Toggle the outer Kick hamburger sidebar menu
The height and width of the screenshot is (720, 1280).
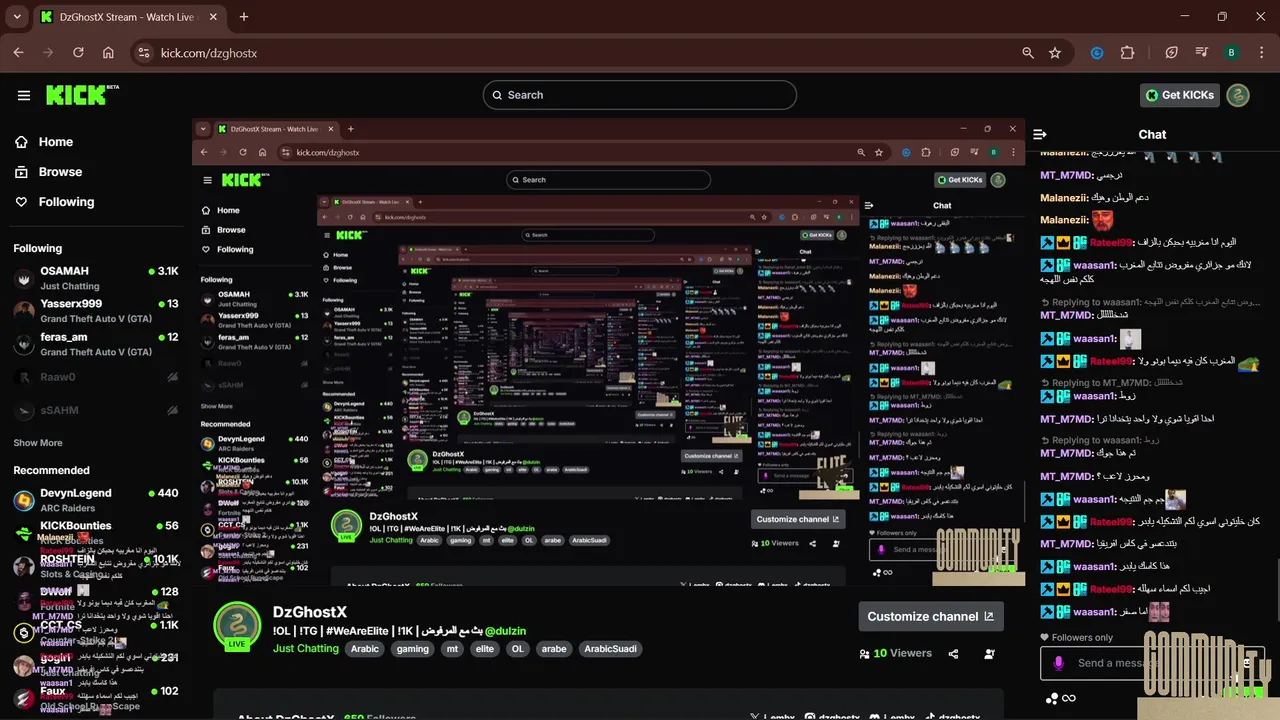[24, 95]
